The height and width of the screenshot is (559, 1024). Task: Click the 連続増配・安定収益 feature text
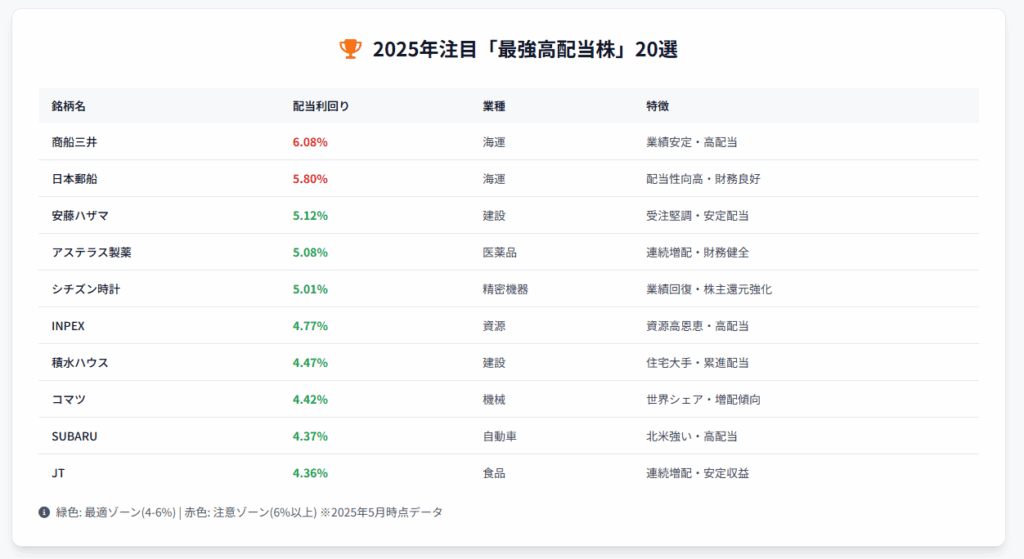pyautogui.click(x=697, y=473)
